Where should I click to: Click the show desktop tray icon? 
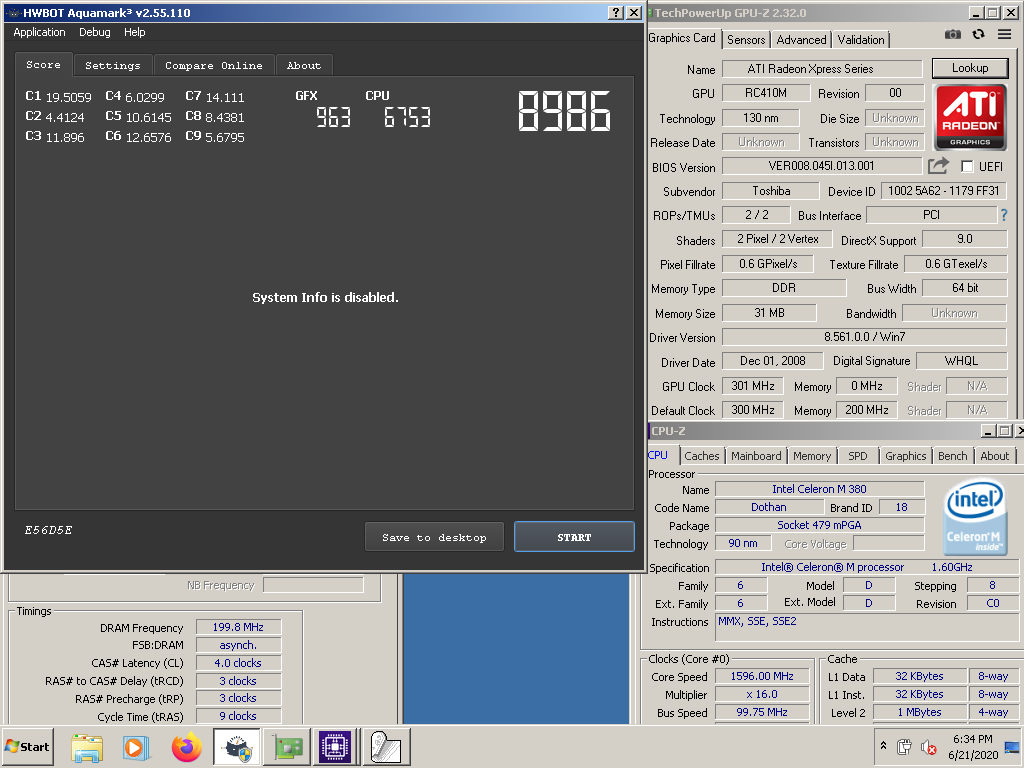click(1012, 746)
